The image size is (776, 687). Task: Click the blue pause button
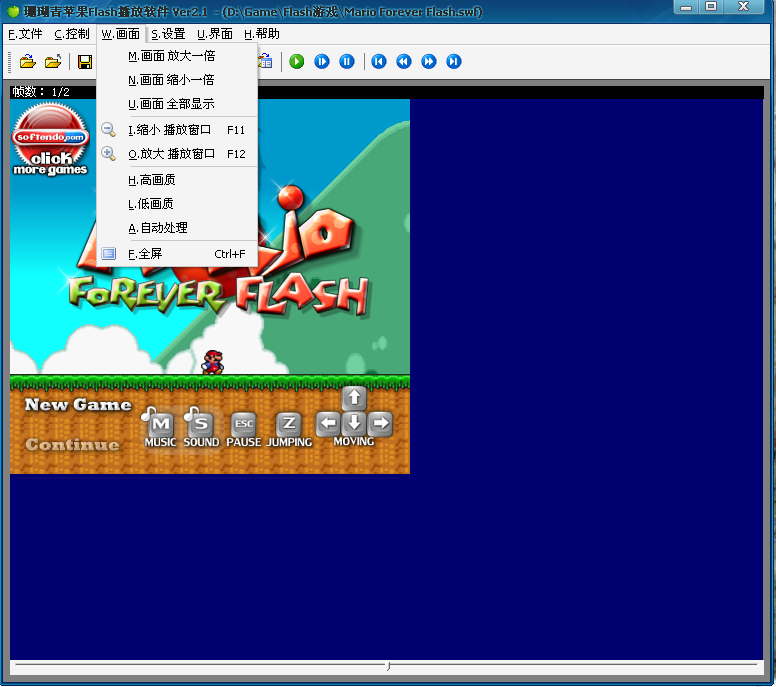click(x=347, y=61)
